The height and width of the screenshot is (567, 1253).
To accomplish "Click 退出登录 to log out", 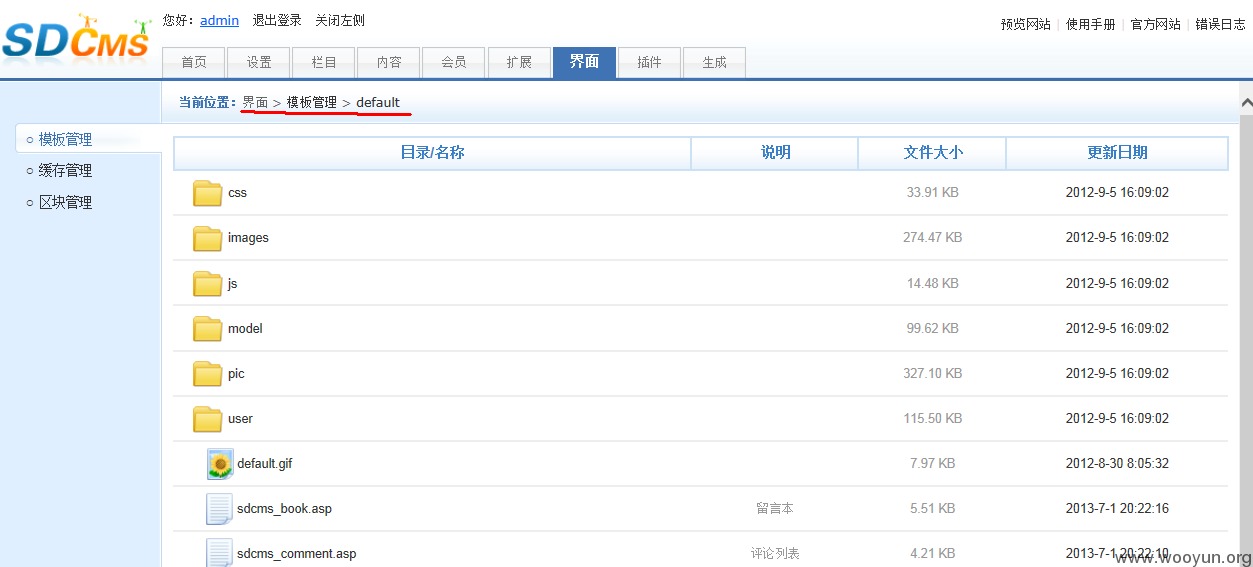I will (277, 20).
